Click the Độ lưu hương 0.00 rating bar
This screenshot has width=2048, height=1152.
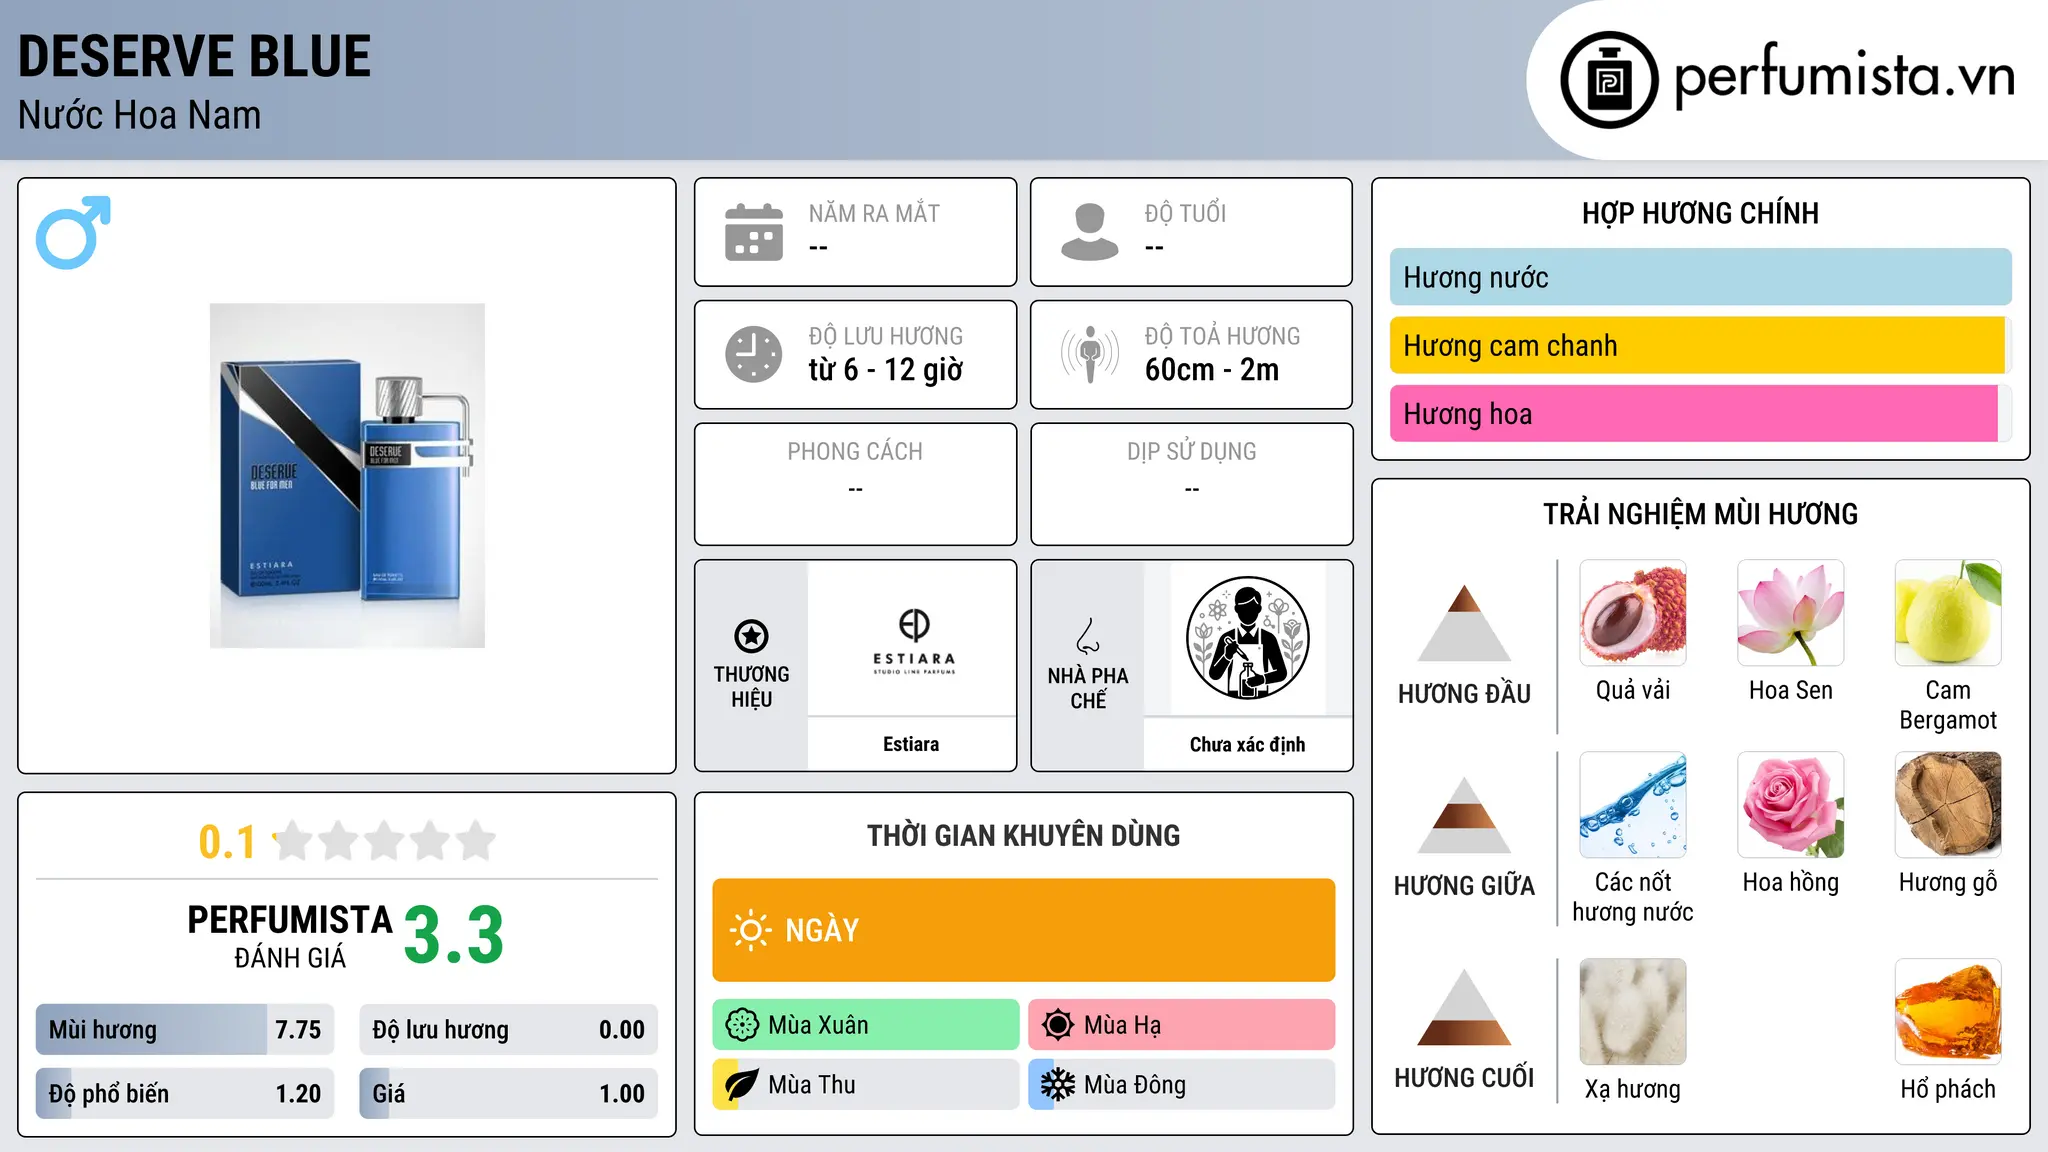click(509, 1030)
